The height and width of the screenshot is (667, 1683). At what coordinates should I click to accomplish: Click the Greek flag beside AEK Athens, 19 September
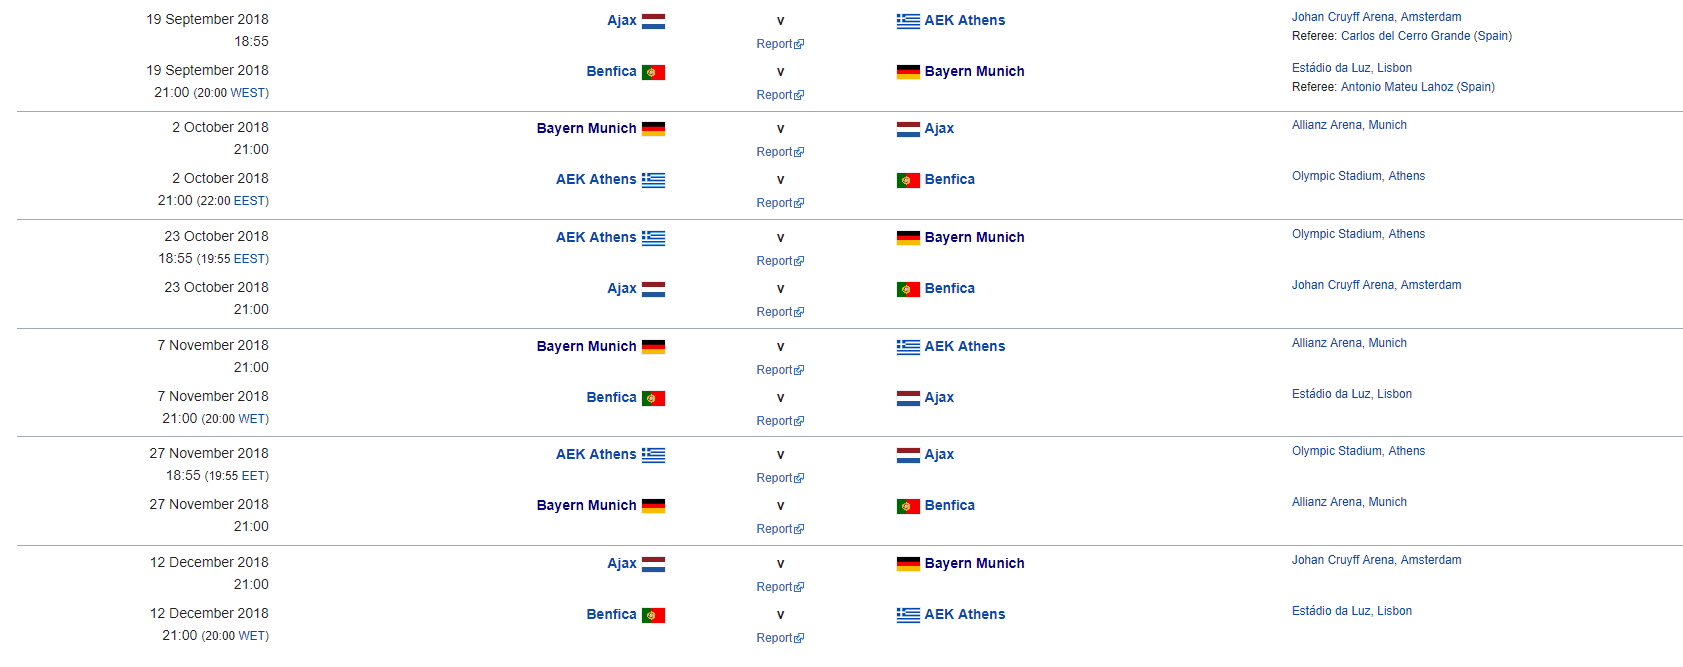click(x=908, y=21)
